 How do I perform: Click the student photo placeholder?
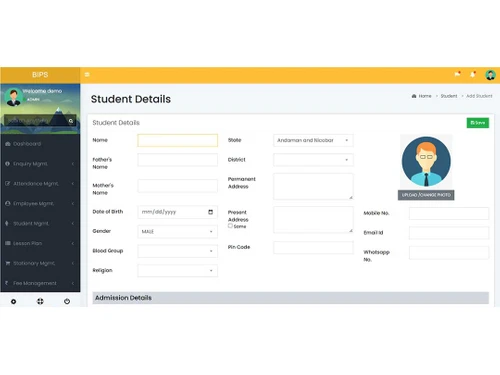pyautogui.click(x=426, y=161)
